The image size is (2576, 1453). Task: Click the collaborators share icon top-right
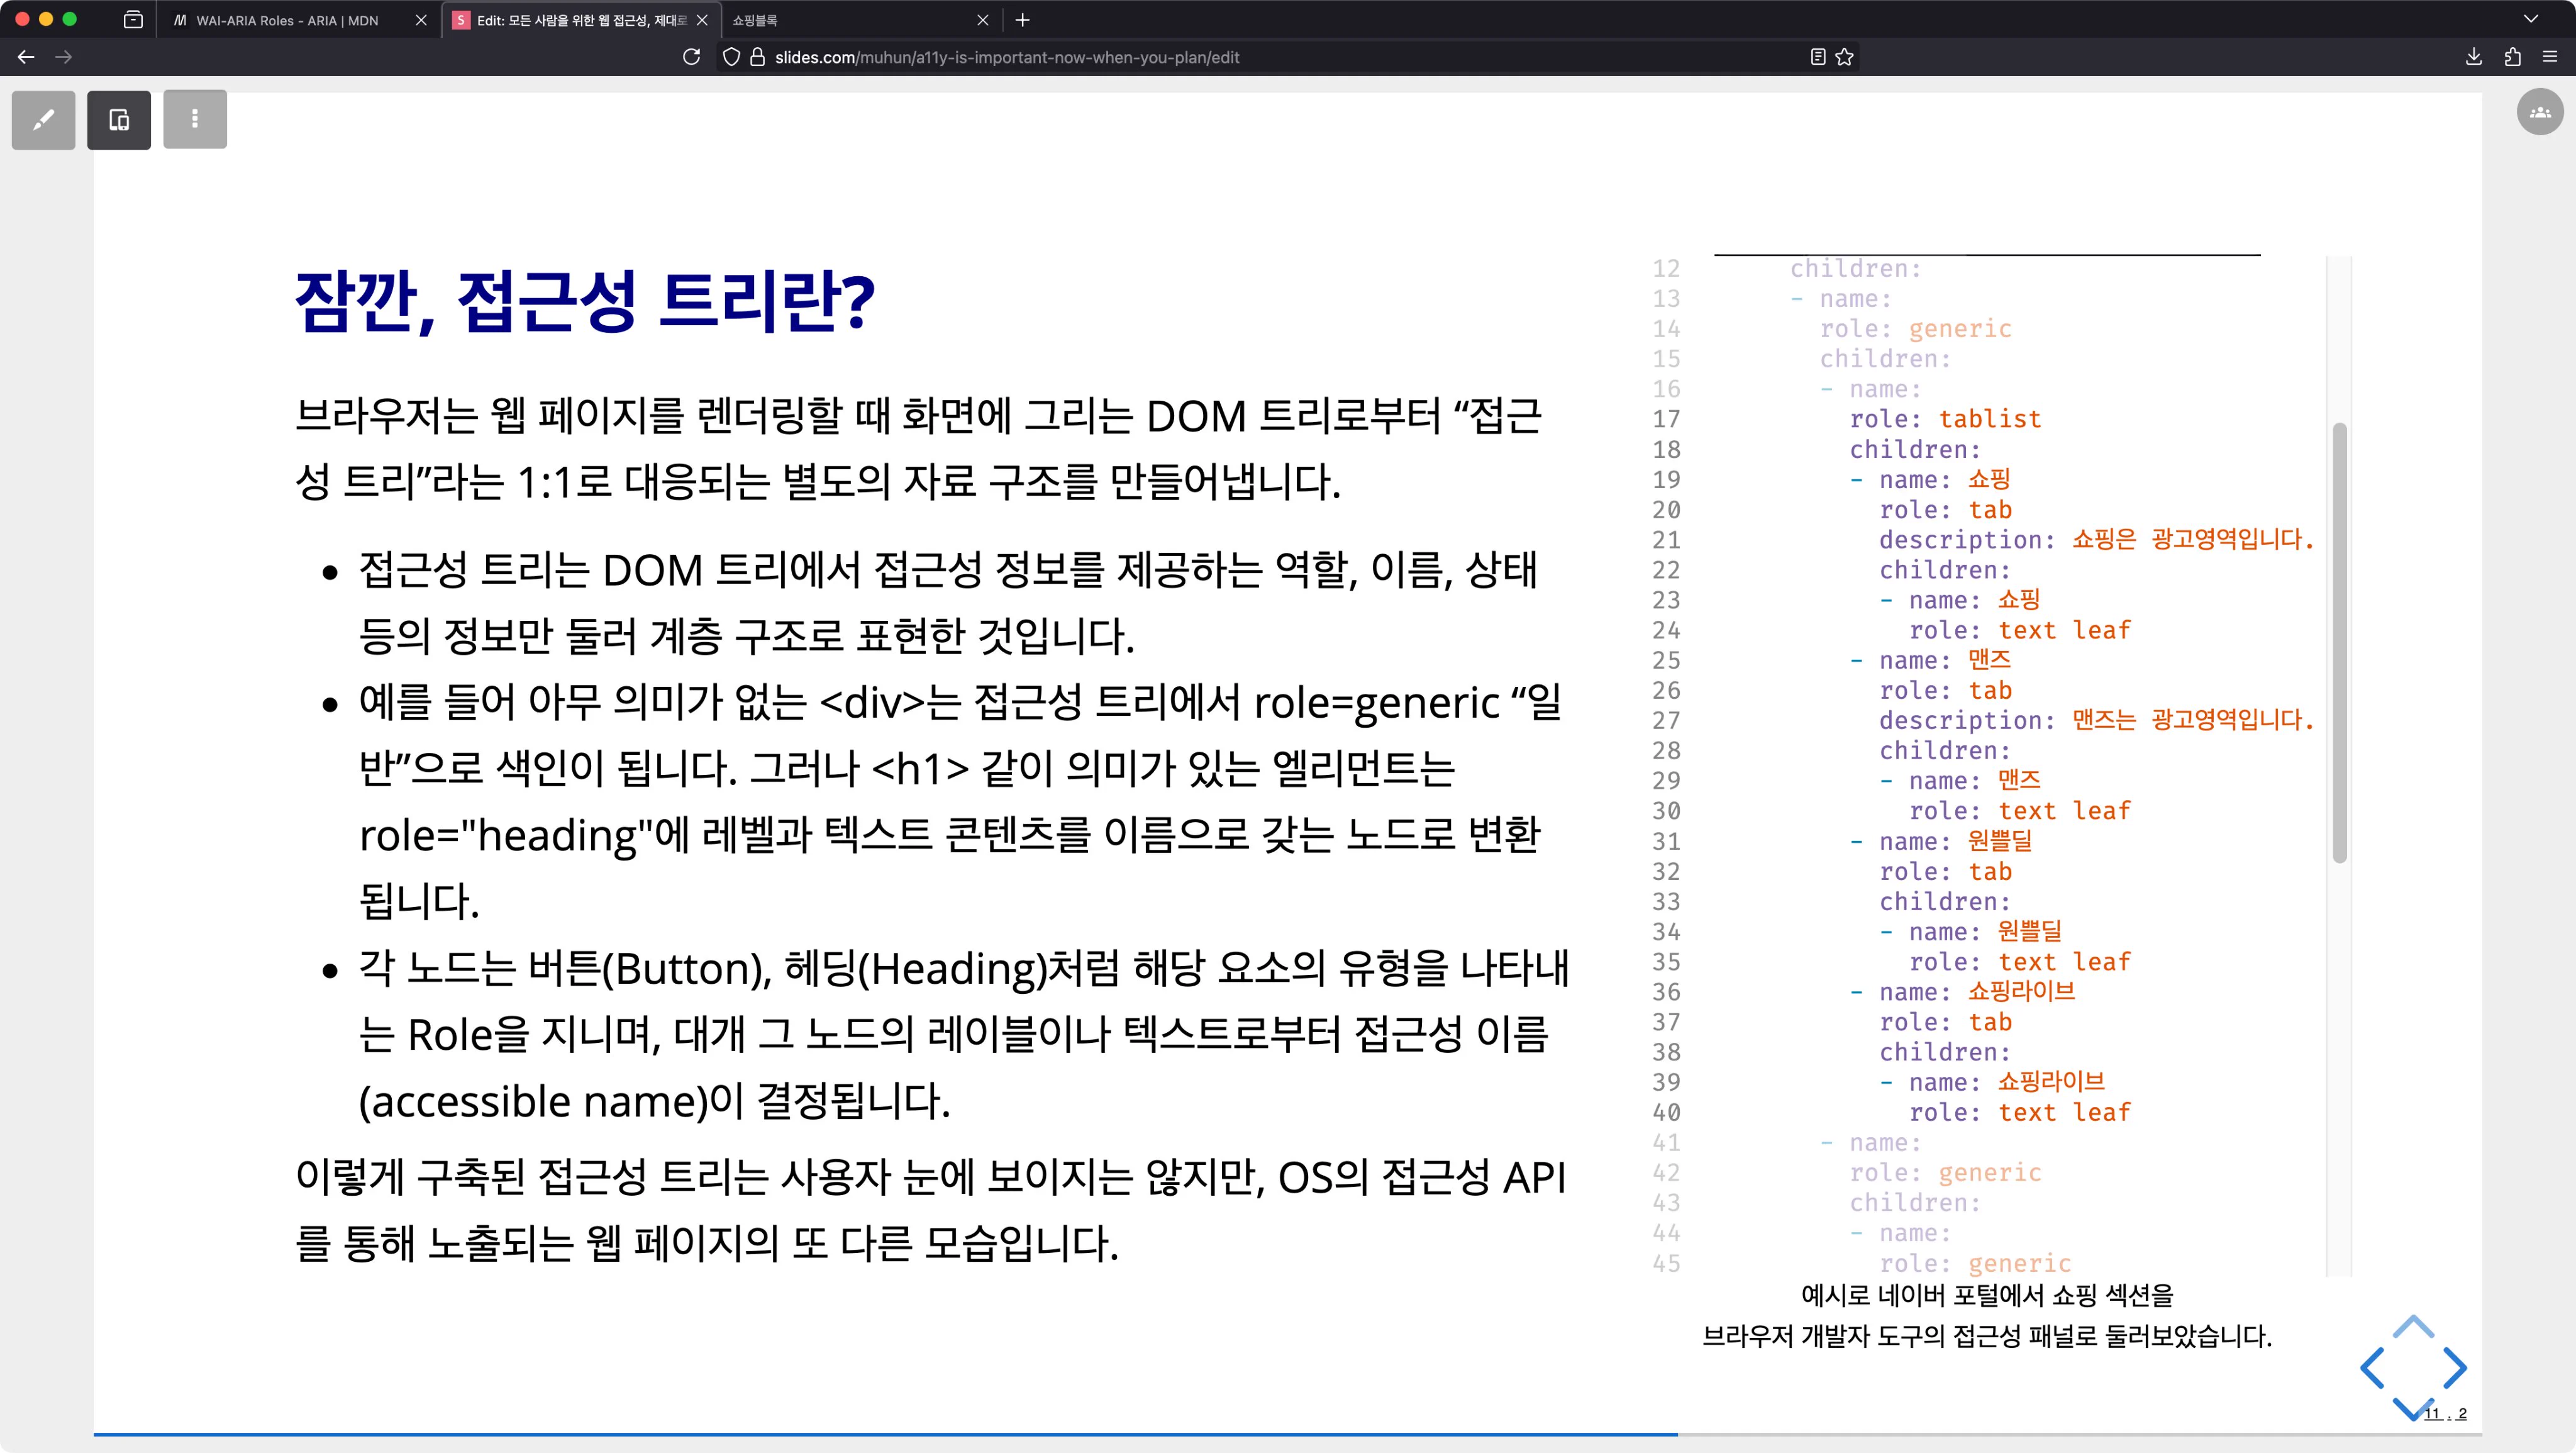2541,111
